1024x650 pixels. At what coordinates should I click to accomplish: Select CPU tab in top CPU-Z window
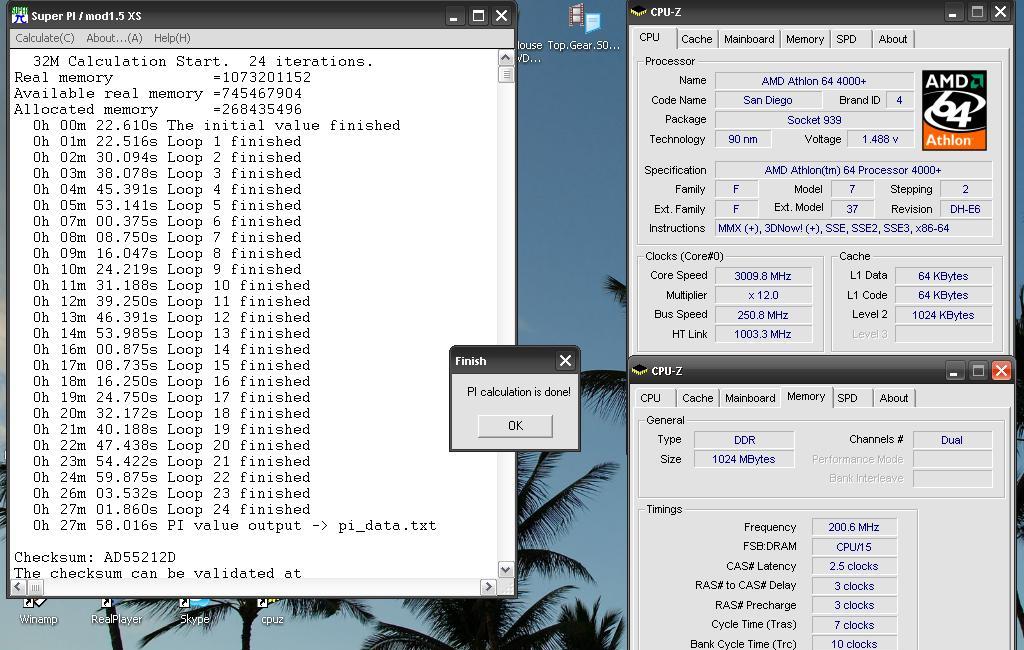(x=650, y=37)
